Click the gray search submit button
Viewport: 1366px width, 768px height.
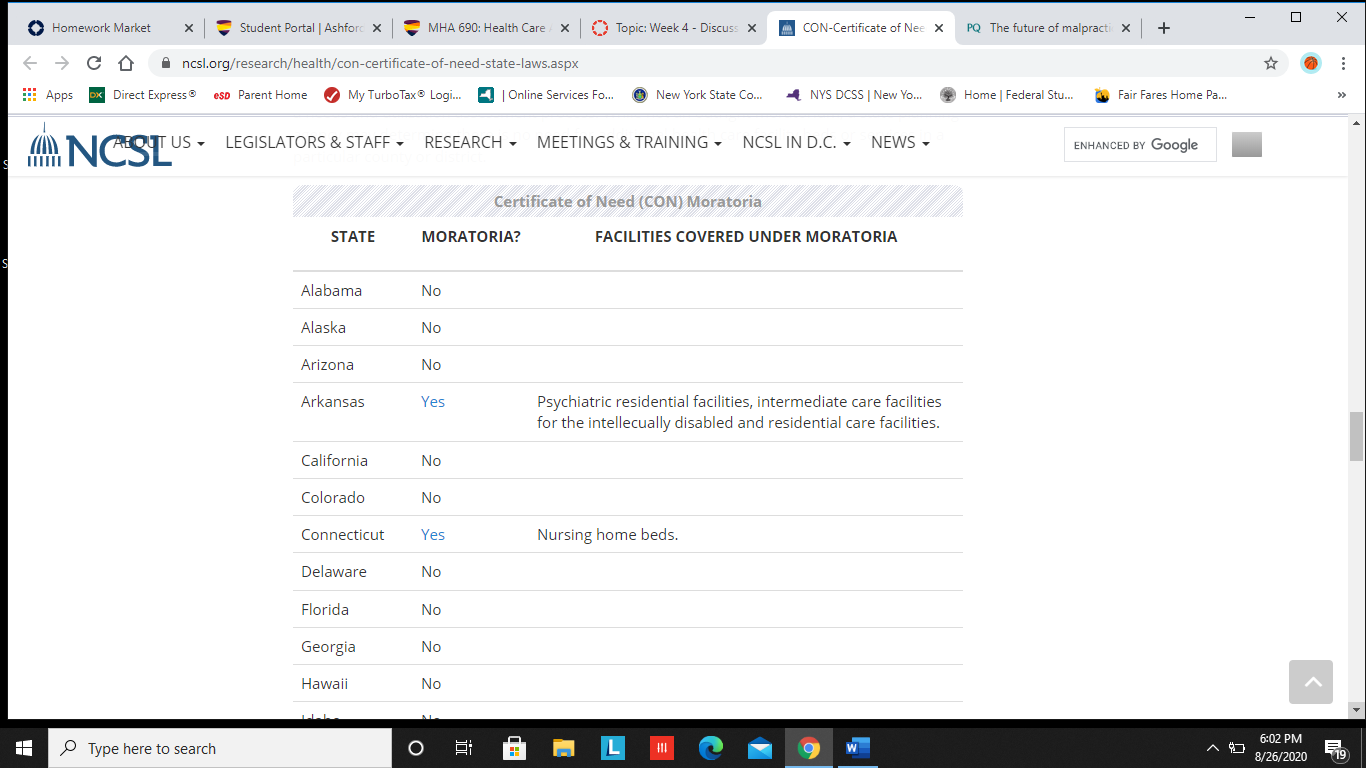(x=1246, y=145)
